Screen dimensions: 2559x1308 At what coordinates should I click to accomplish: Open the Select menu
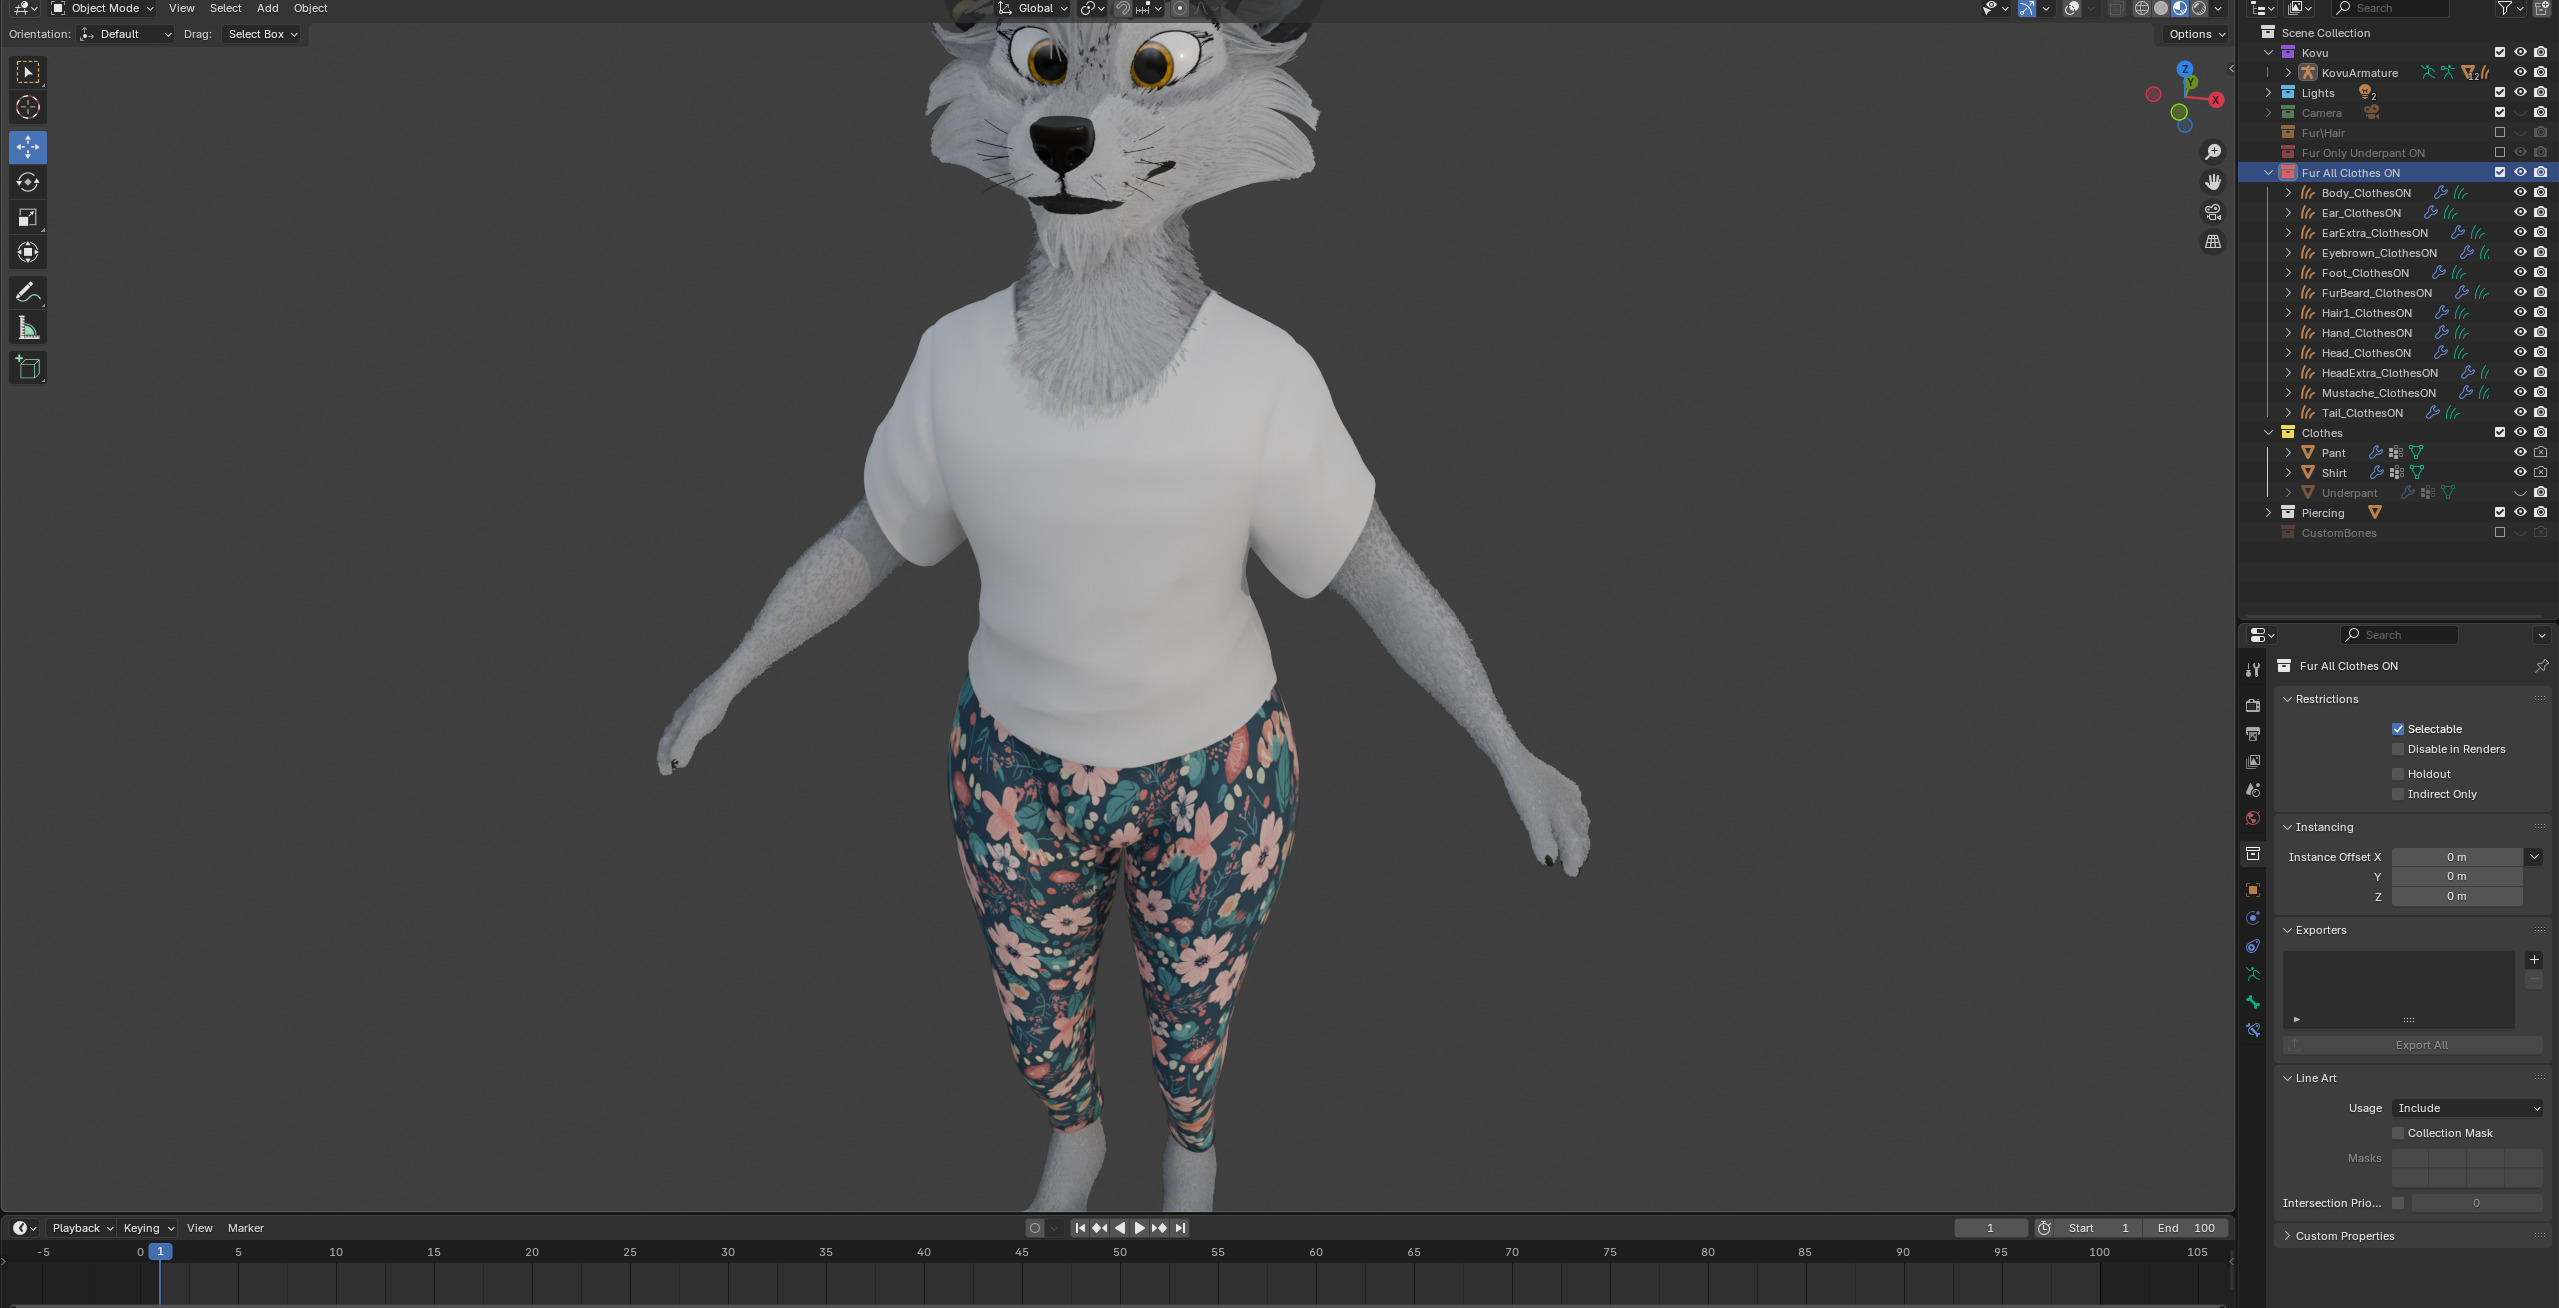click(x=225, y=8)
